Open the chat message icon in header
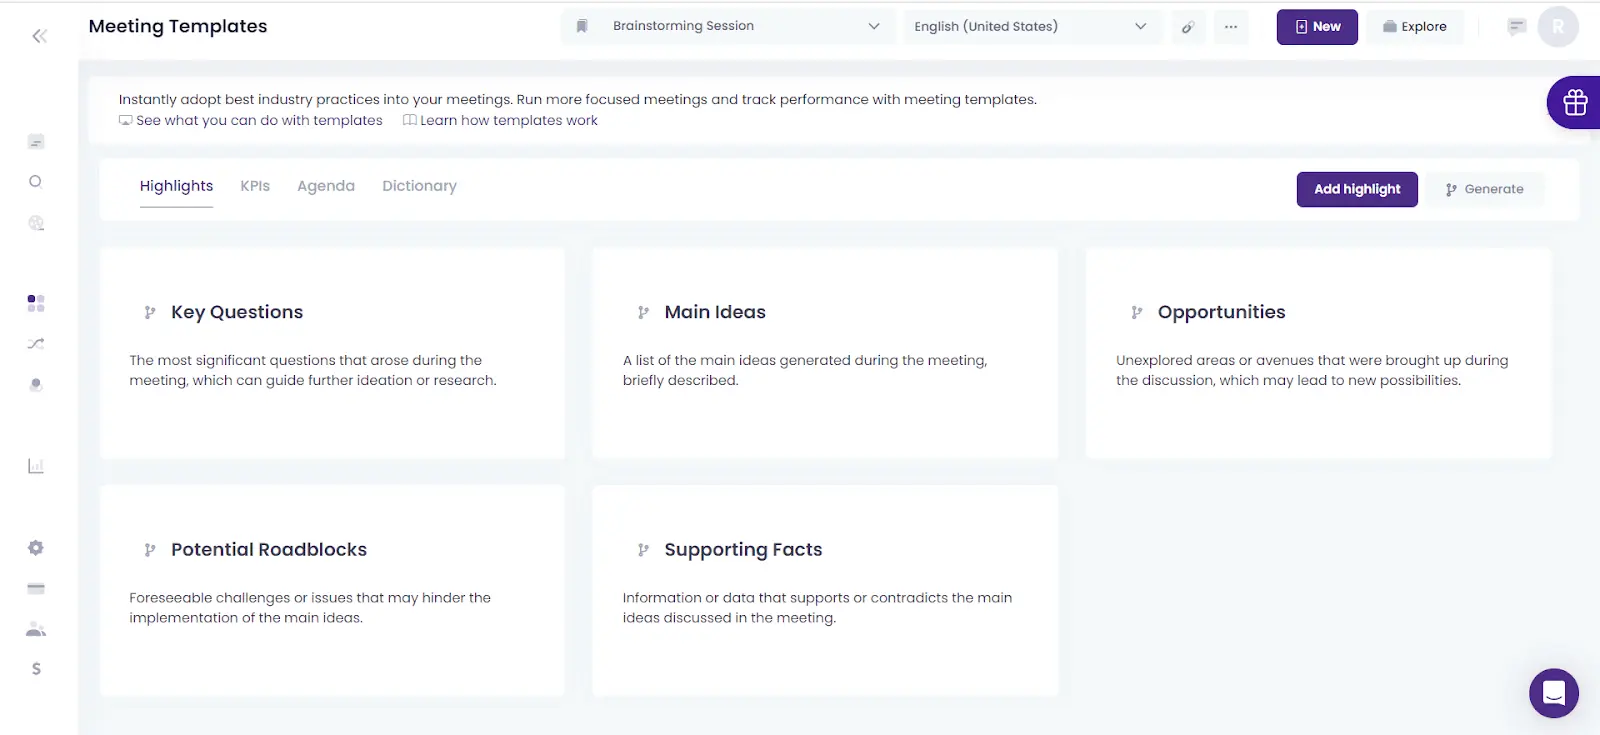This screenshot has width=1600, height=735. 1517,27
